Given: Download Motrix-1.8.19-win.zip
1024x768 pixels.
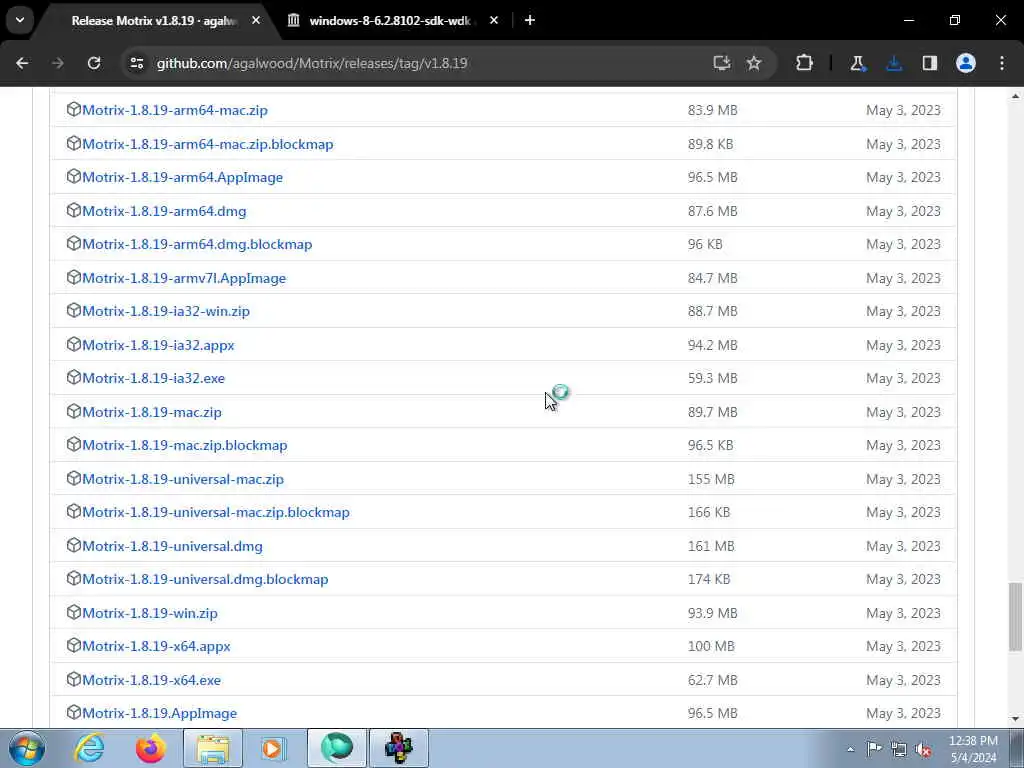Looking at the screenshot, I should (x=150, y=613).
